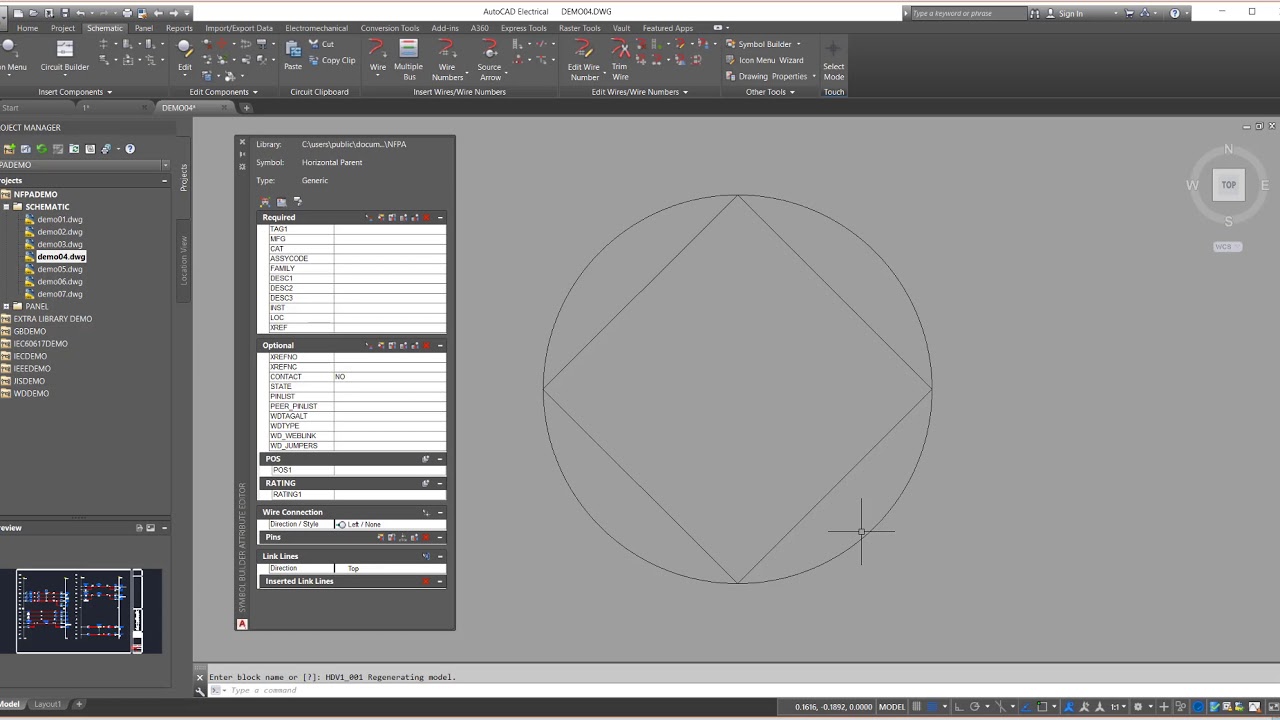1280x720 pixels.
Task: Open the Icon Menu Wizard
Action: [x=764, y=60]
